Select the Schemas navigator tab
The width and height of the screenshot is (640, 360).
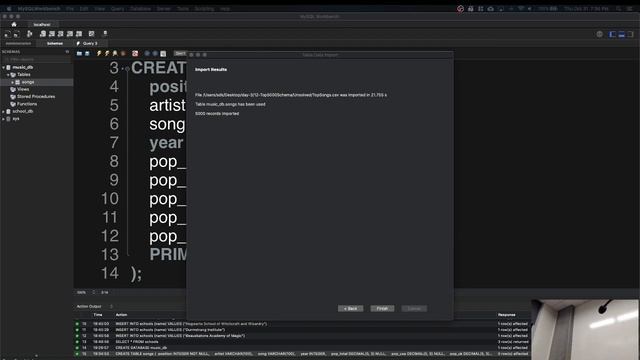tap(55, 43)
